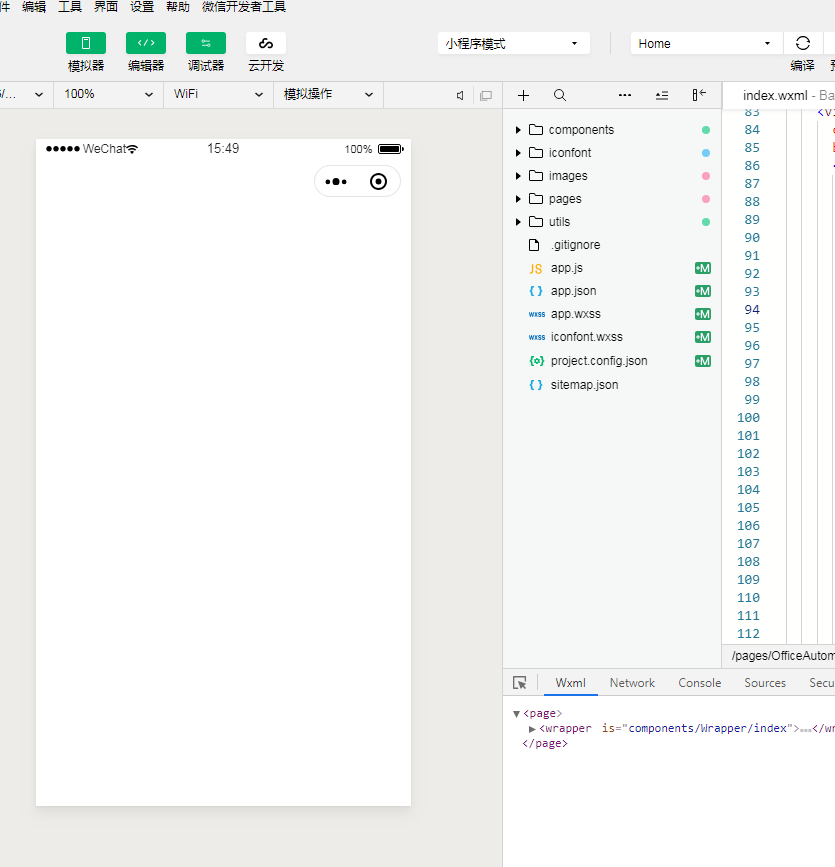Click the element inspector arrow icon
835x867 pixels.
coord(520,683)
